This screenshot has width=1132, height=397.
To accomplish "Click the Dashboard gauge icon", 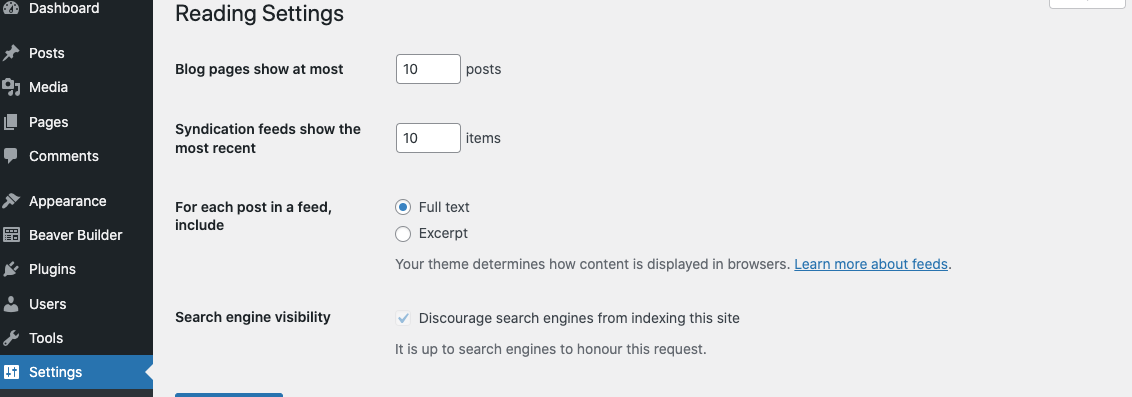I will coord(11,9).
